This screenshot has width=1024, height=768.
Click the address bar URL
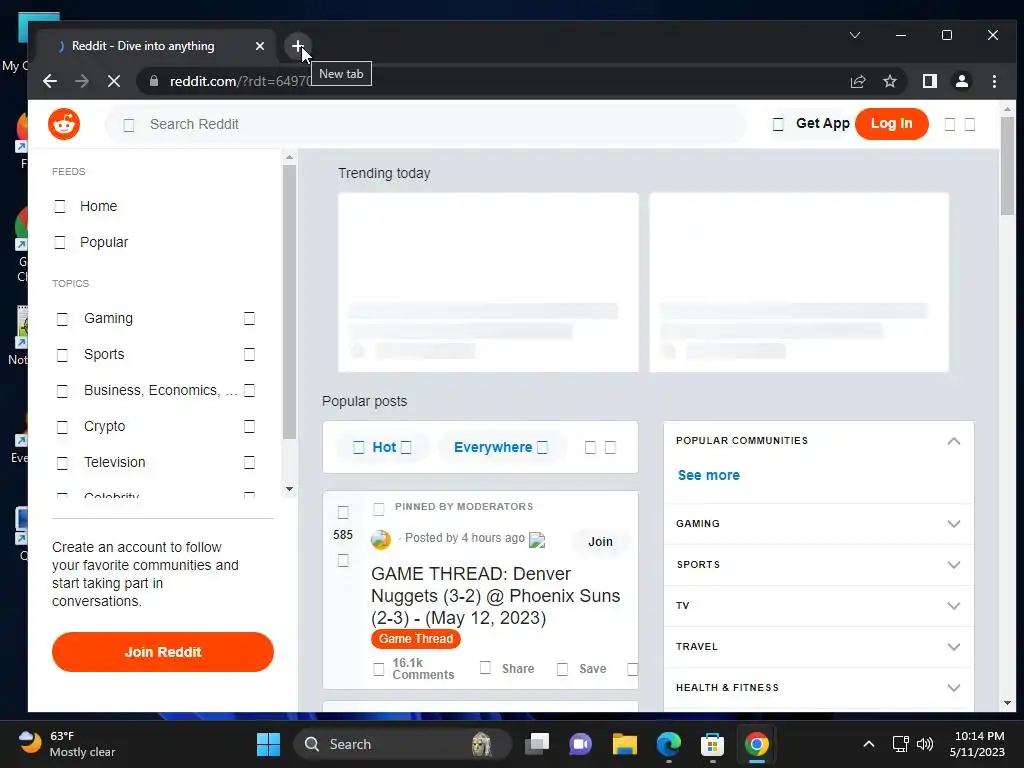click(240, 81)
